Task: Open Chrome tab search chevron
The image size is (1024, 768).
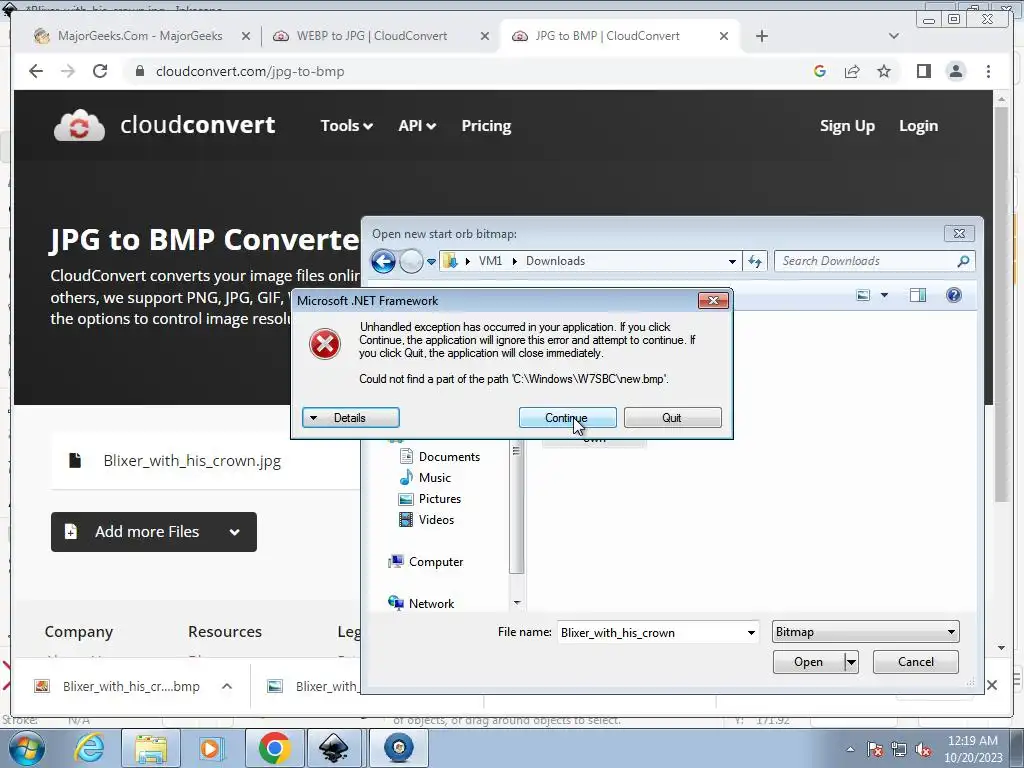Action: point(894,36)
